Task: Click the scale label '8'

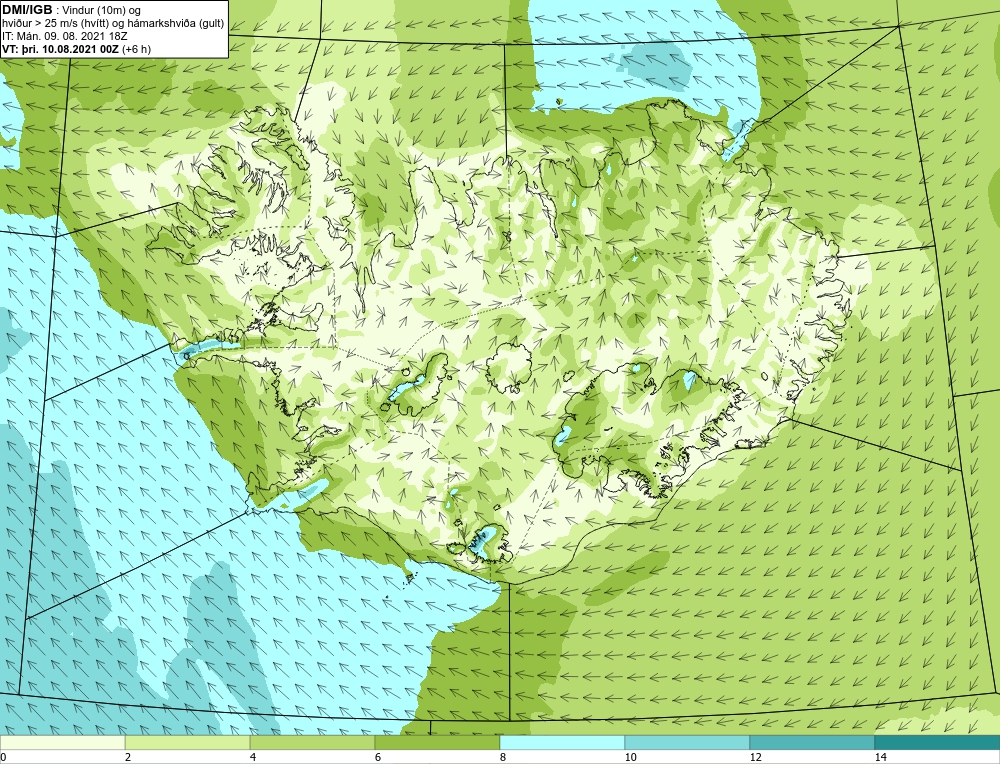Action: [503, 758]
